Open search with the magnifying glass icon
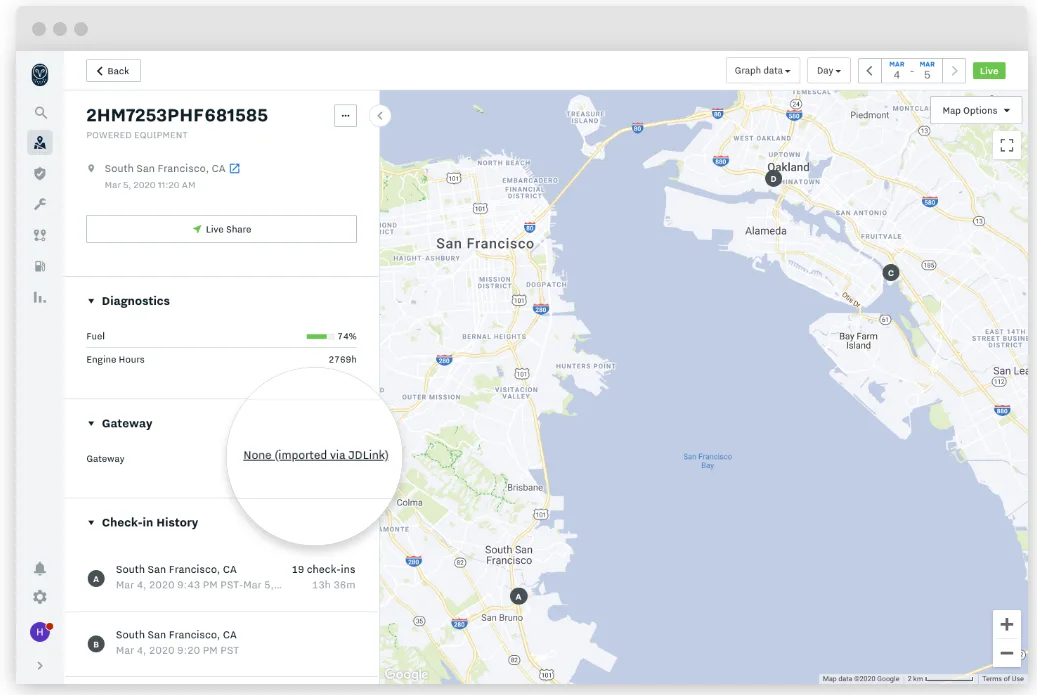Viewport: 1037px width, 695px height. (40, 112)
